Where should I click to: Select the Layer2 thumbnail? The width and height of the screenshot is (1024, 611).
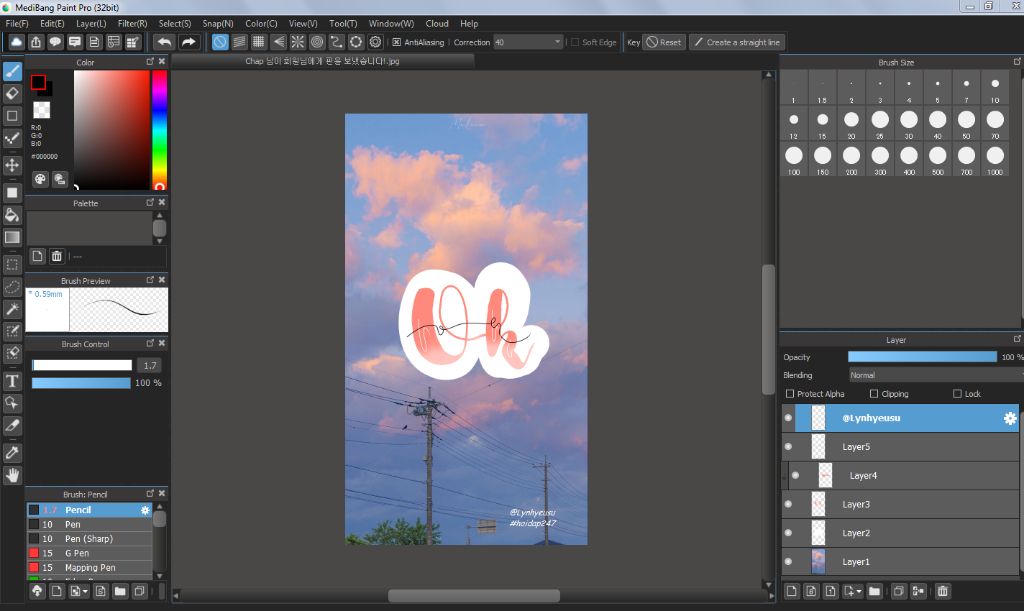[x=818, y=533]
